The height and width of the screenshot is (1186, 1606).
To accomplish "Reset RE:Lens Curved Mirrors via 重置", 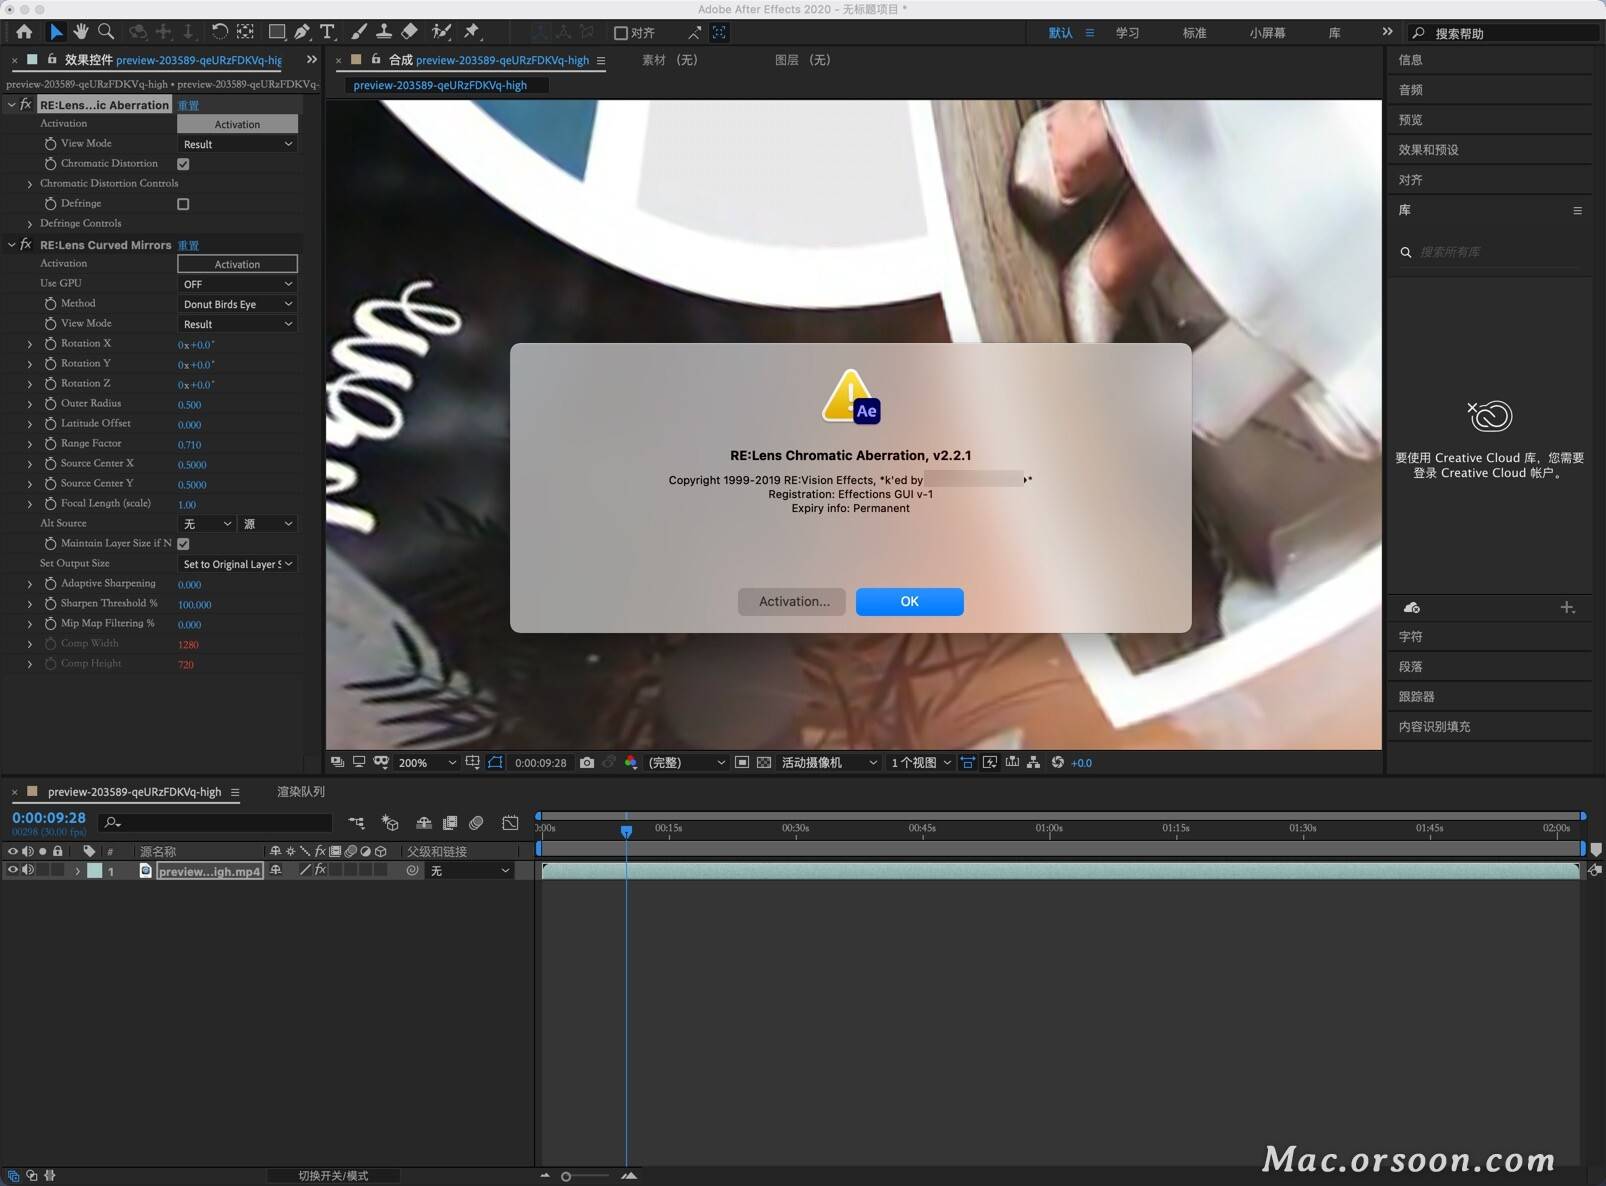I will click(x=188, y=245).
